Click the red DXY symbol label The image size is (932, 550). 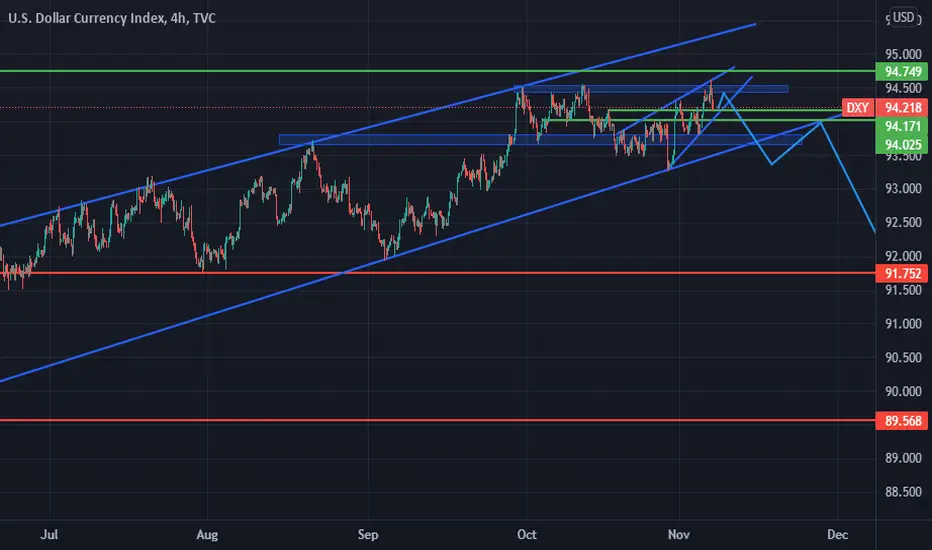pos(857,108)
